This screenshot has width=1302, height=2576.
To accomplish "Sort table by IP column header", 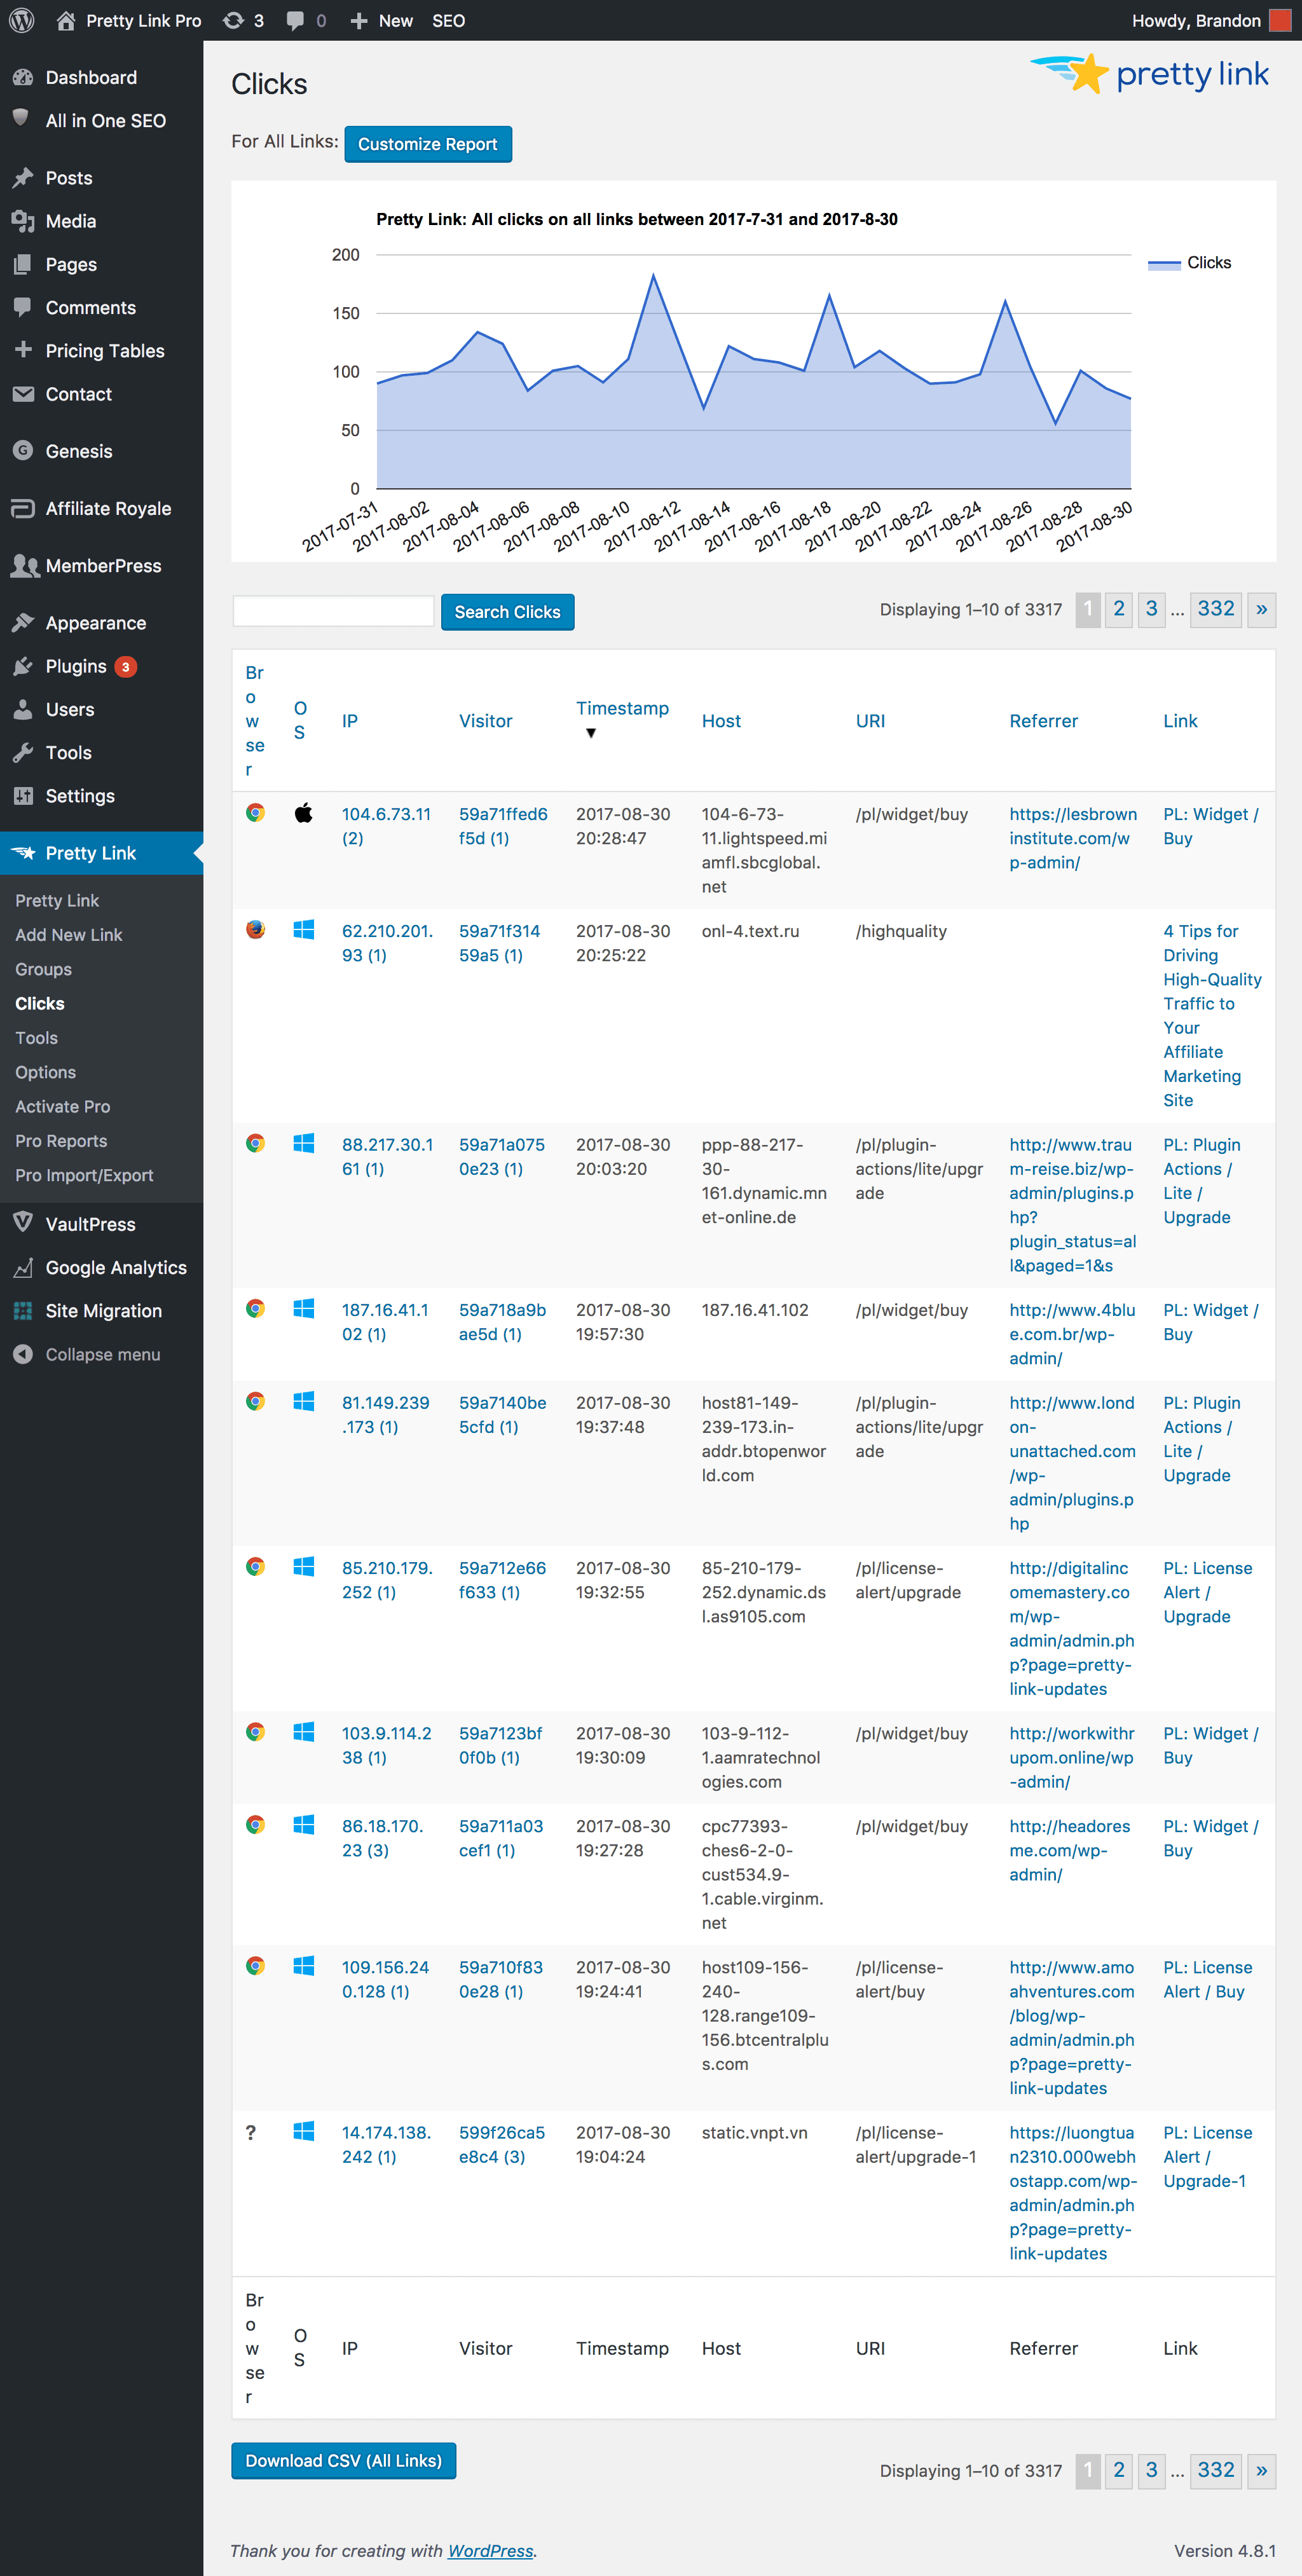I will pyautogui.click(x=350, y=721).
